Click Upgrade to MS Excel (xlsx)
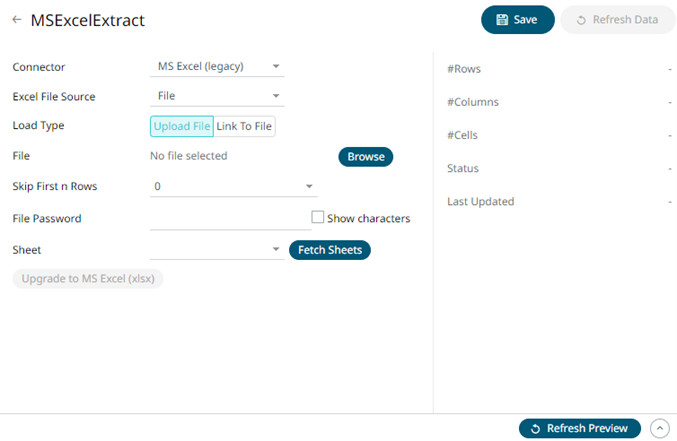The image size is (677, 441). (88, 278)
